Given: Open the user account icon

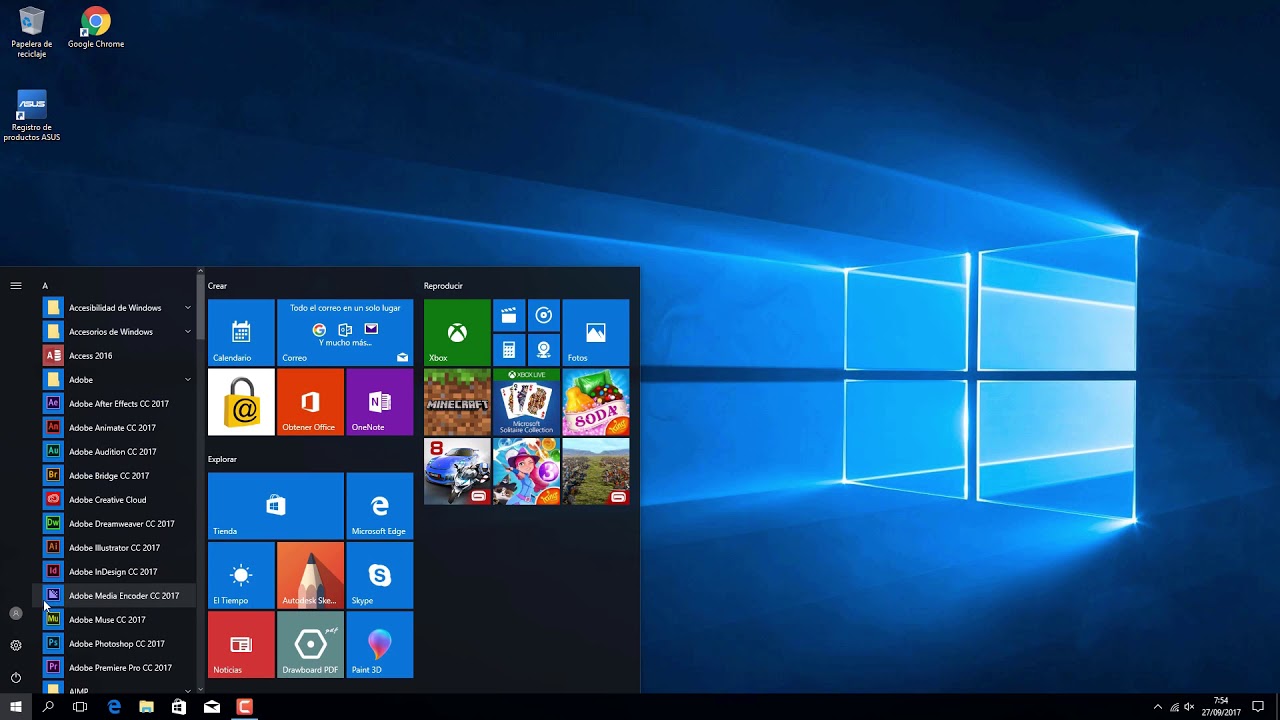Looking at the screenshot, I should click(x=16, y=613).
